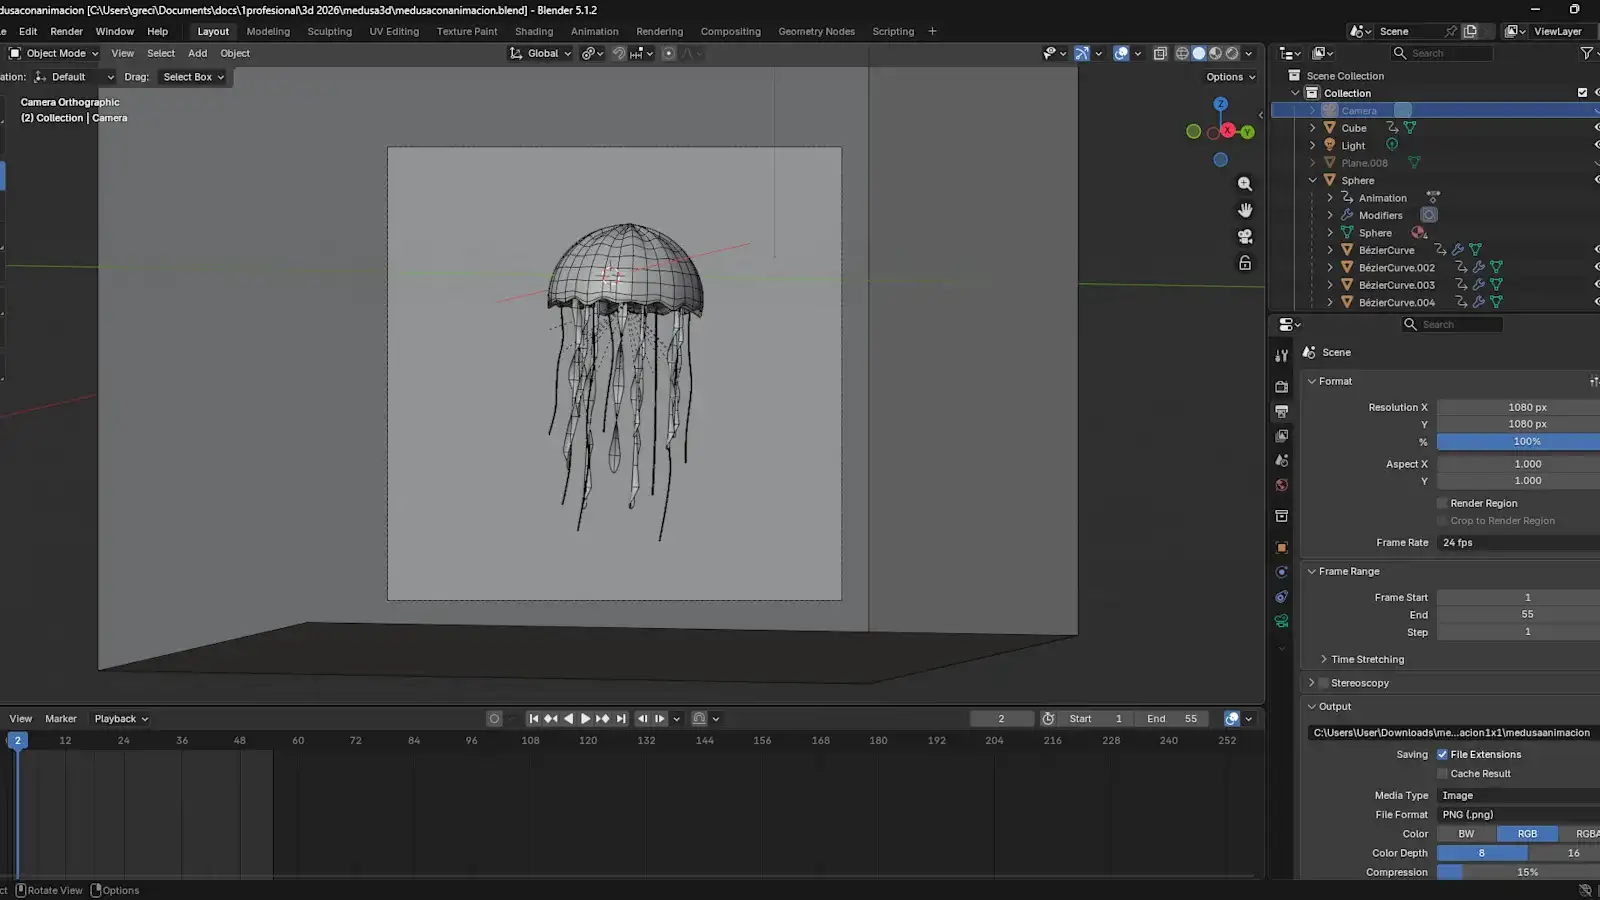The image size is (1600, 900).
Task: Jump to the timeline end frame
Action: [x=621, y=719]
